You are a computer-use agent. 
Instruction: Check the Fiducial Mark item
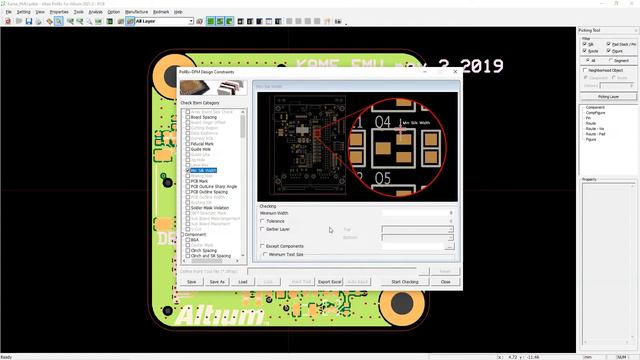point(188,144)
